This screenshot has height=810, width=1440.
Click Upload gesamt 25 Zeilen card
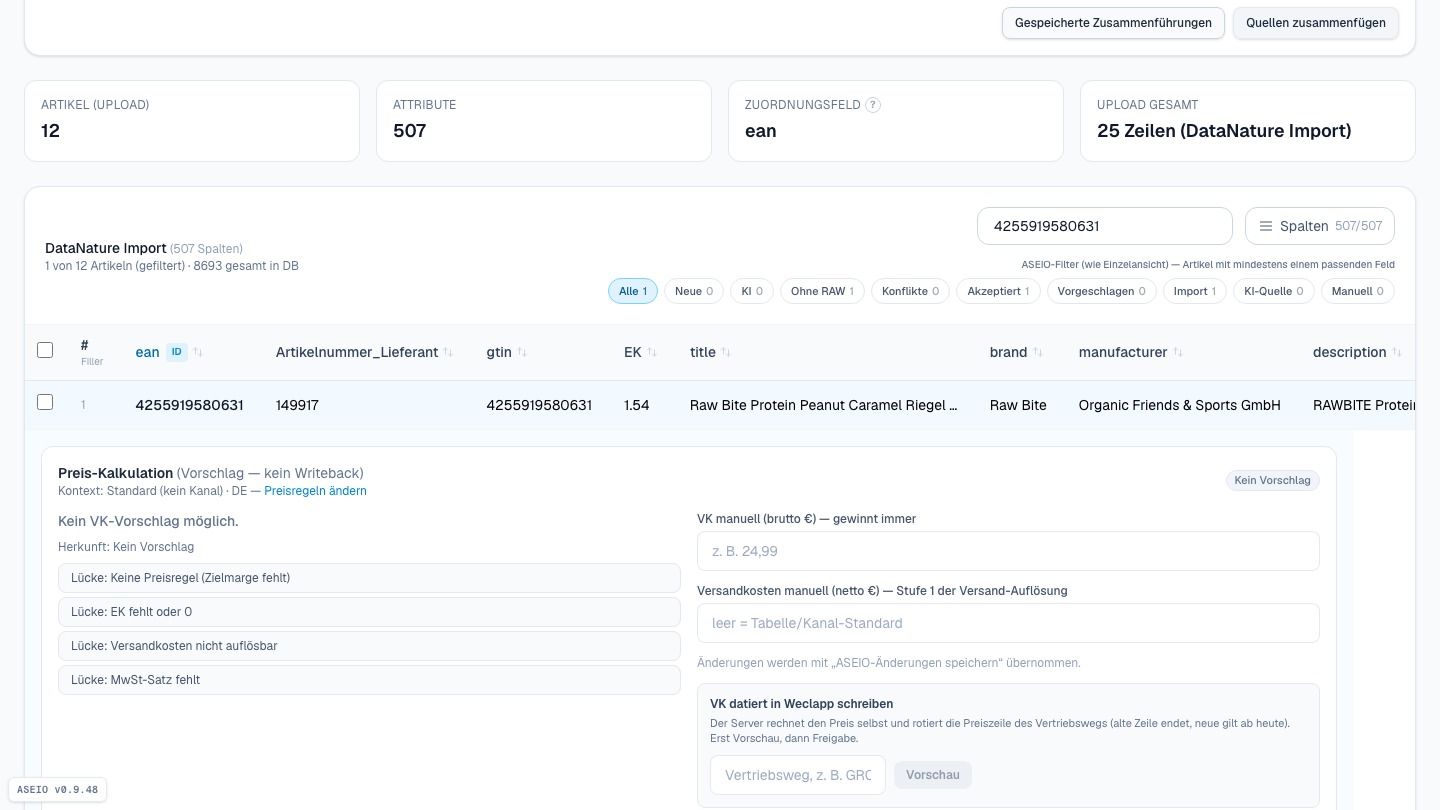click(1248, 121)
